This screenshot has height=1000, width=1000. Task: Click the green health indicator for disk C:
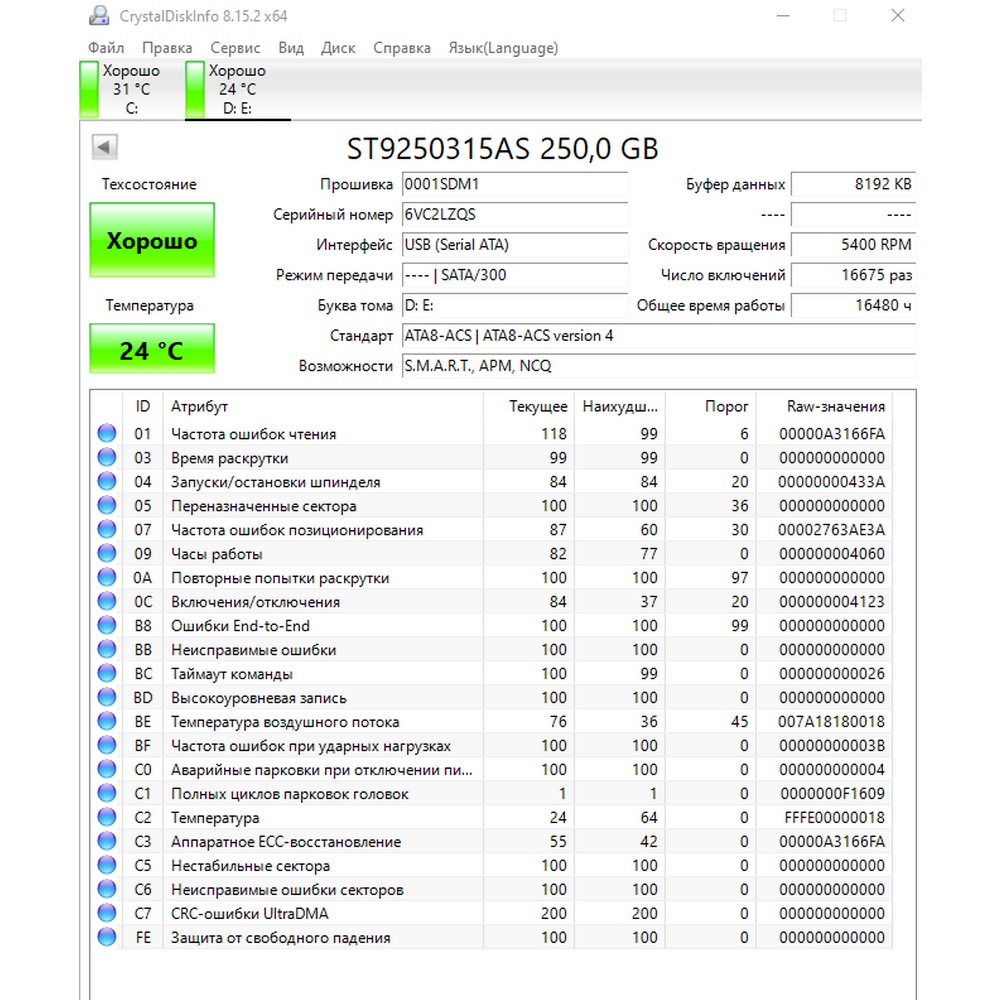click(89, 89)
